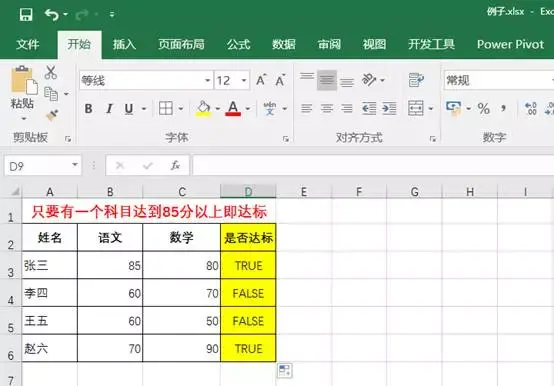Apply Comma Style icon
This screenshot has height=386, width=554.
click(503, 108)
